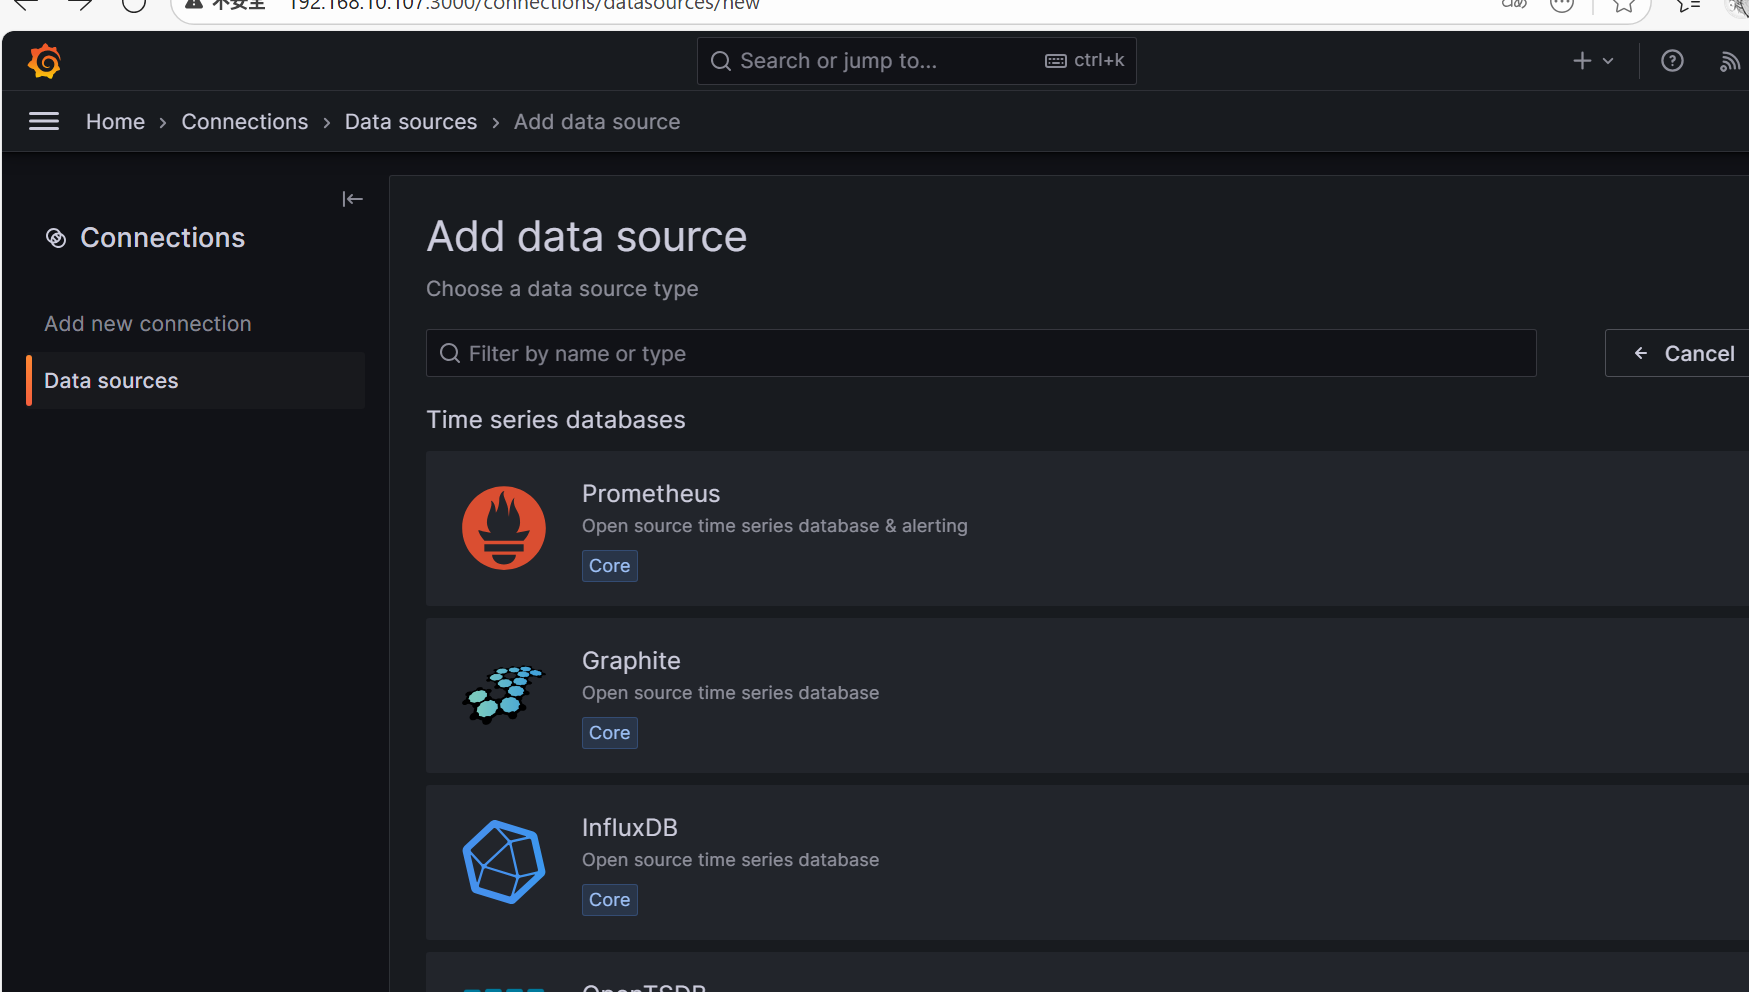This screenshot has width=1749, height=992.
Task: Click the Core badge under Graphite
Action: pyautogui.click(x=610, y=733)
